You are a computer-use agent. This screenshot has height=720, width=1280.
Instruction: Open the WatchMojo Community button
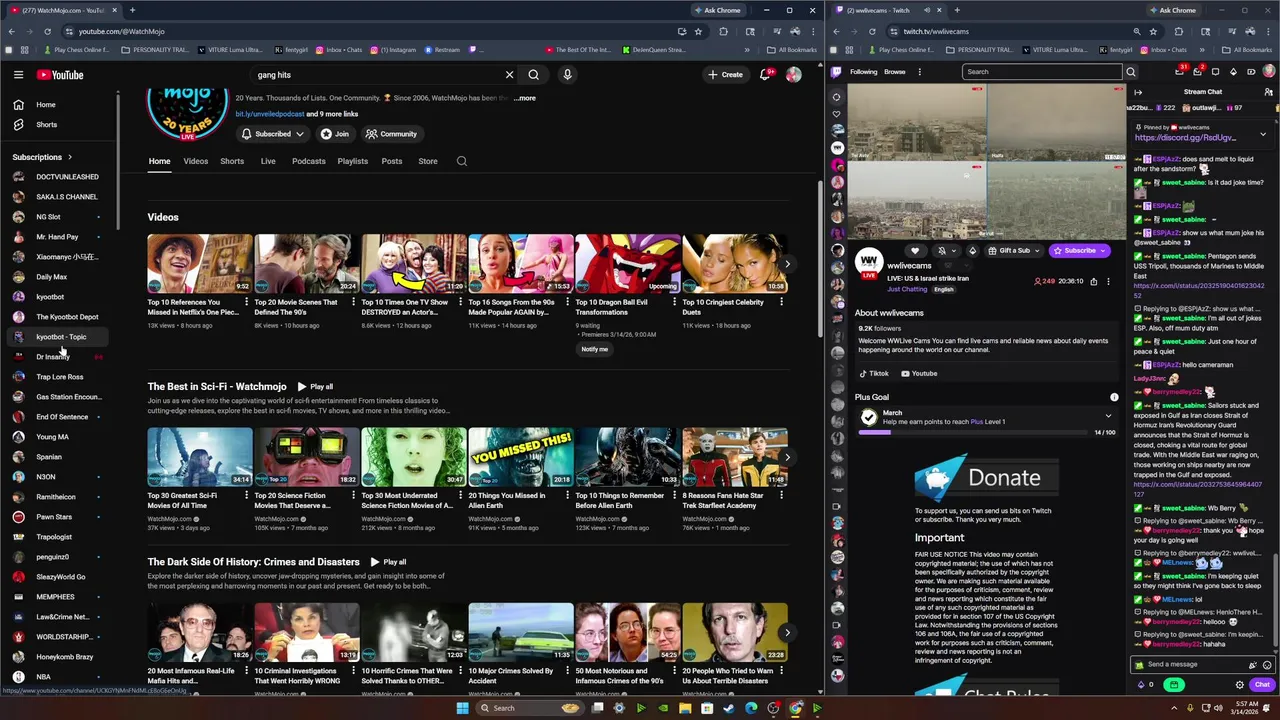pos(391,134)
